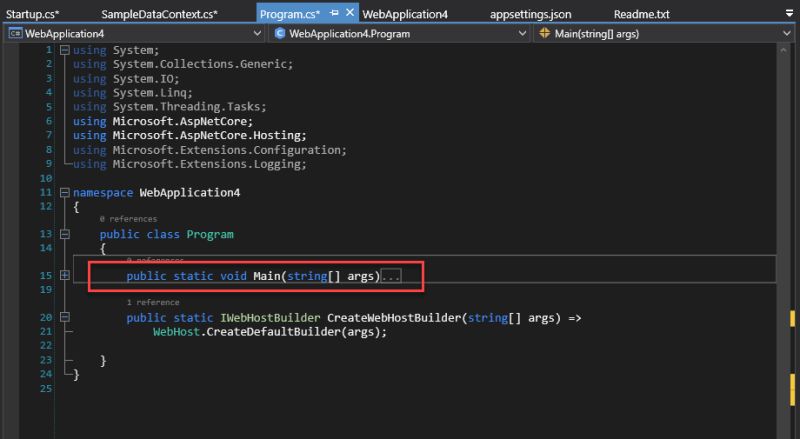This screenshot has height=439, width=800.
Task: Click the 0 references lens above Program class
Action: point(129,219)
